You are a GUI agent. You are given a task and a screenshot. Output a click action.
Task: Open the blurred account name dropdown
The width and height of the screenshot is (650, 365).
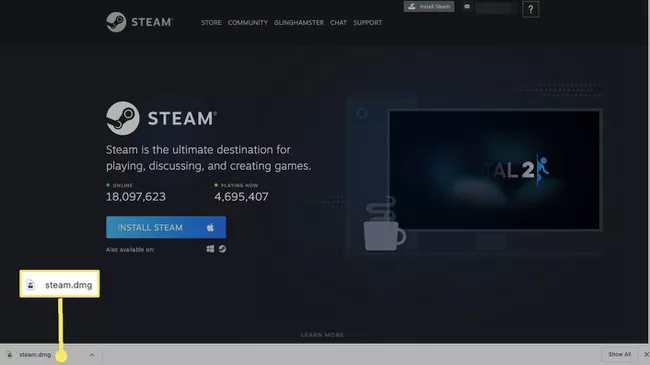[x=496, y=8]
